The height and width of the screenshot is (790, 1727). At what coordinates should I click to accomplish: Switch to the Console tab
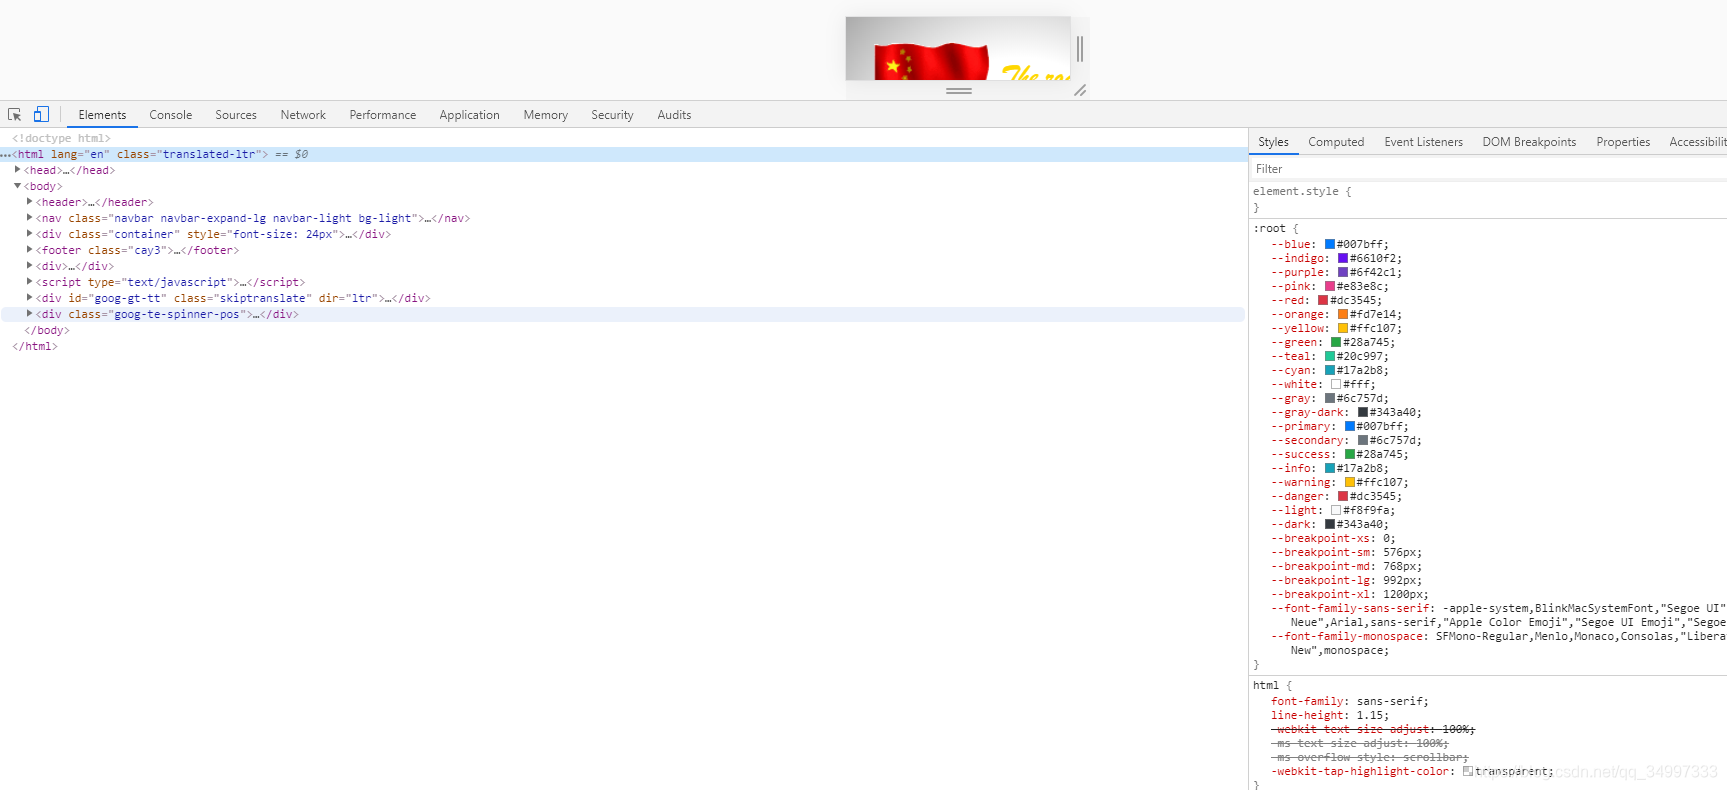170,115
